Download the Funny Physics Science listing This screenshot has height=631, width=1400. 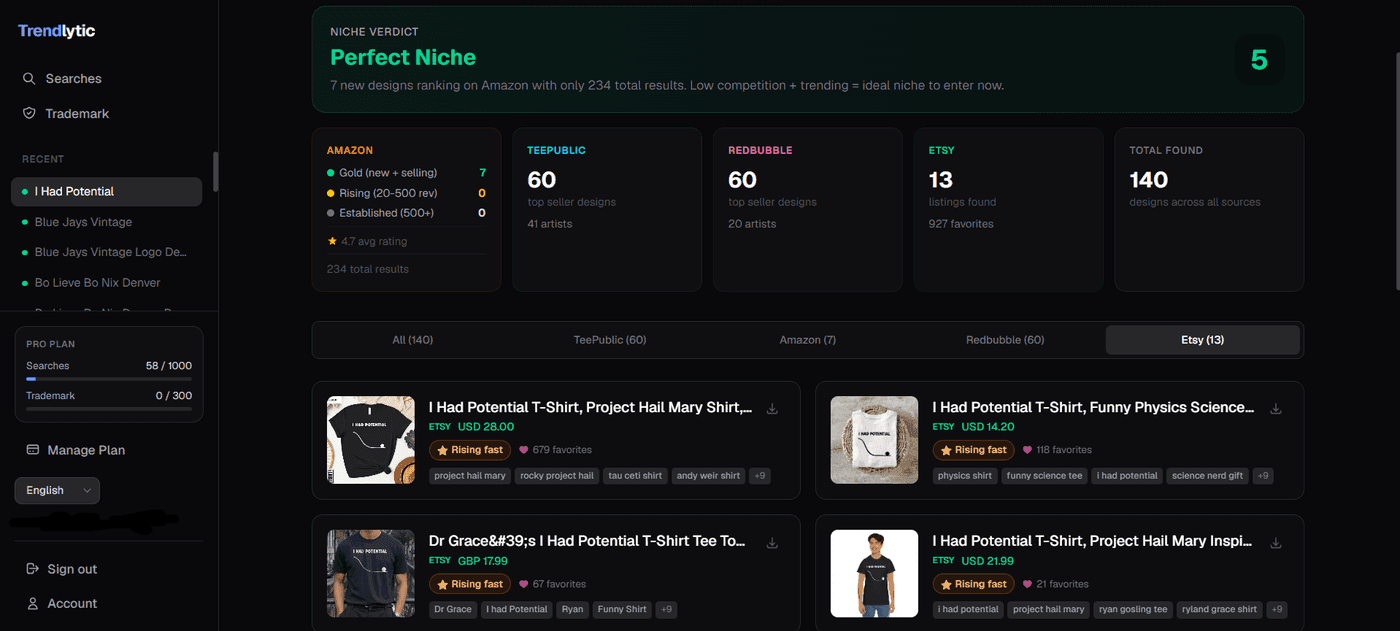coord(1275,408)
